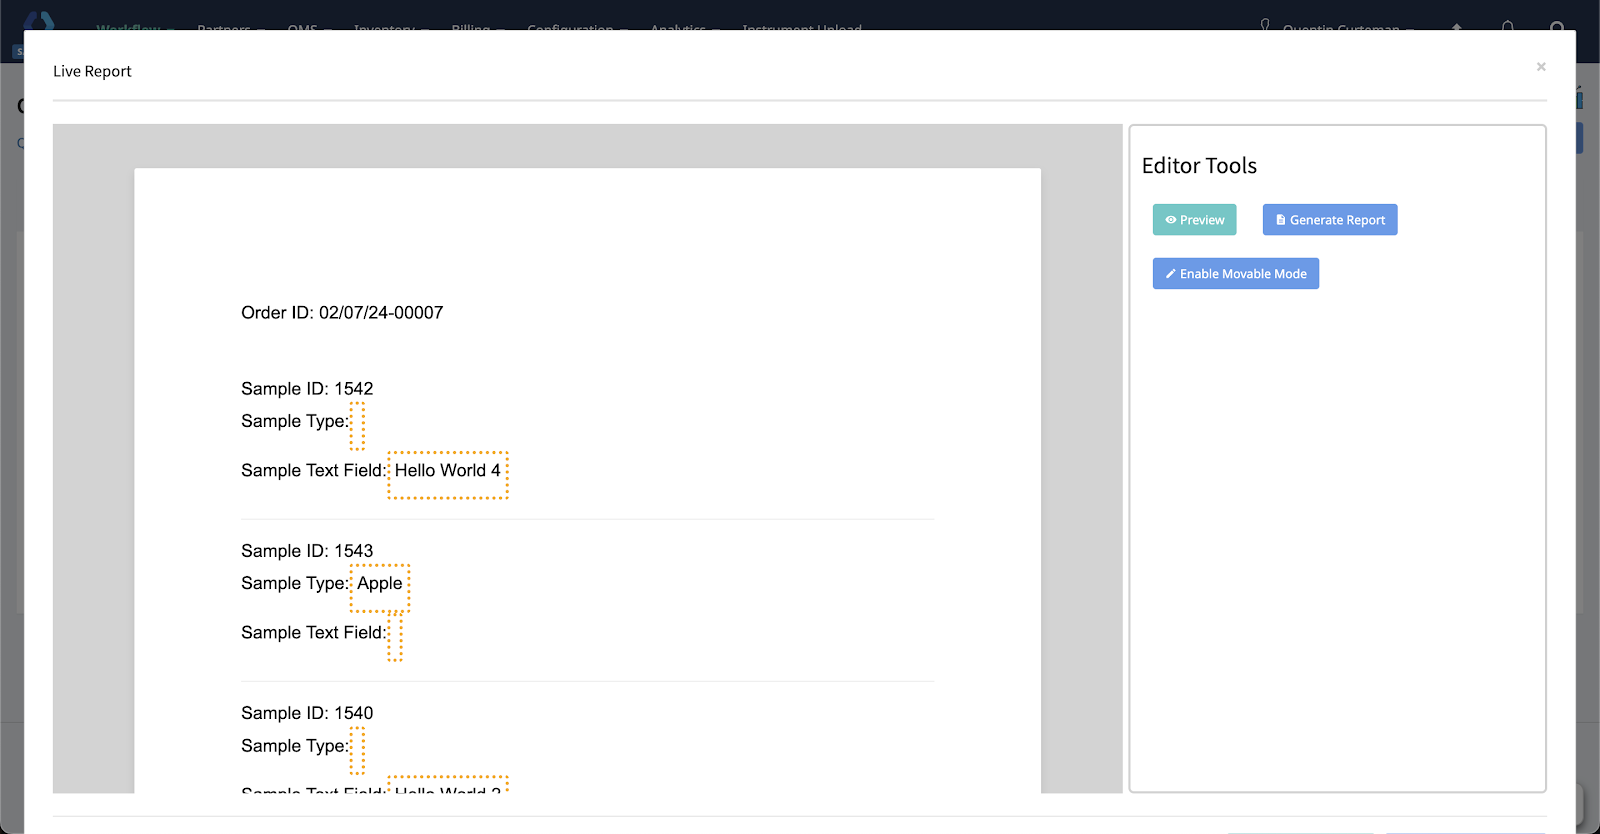Viewport: 1600px width, 834px height.
Task: Click the 'Sample ID: 1543' text
Action: coord(307,551)
